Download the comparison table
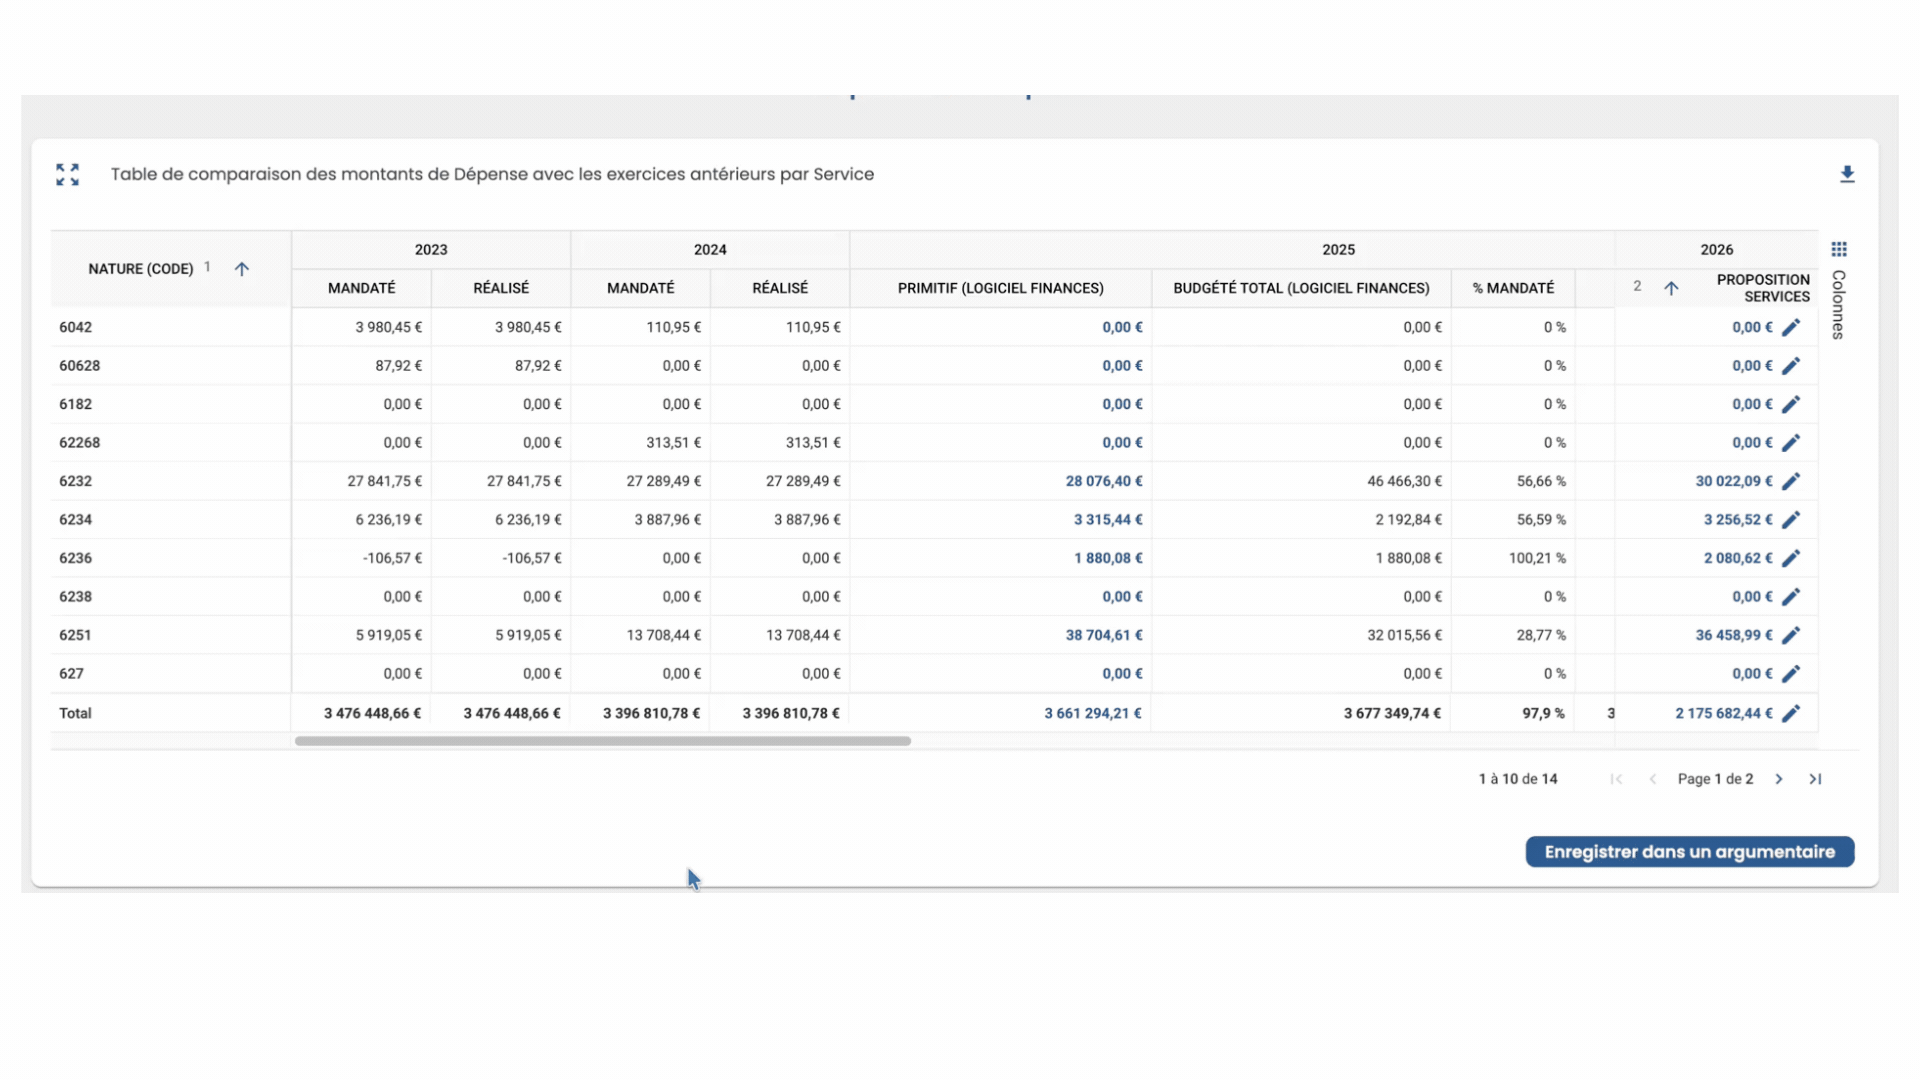This screenshot has width=1920, height=1080. click(x=1847, y=174)
